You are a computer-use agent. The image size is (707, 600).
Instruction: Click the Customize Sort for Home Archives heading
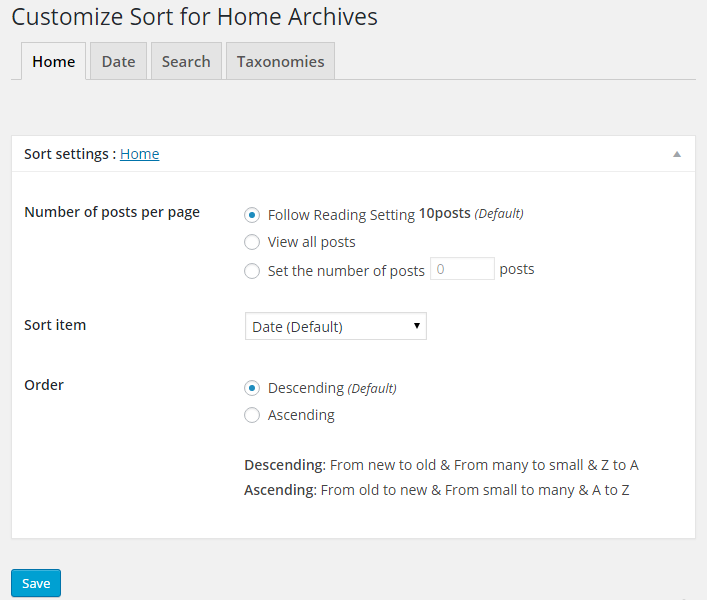point(194,17)
